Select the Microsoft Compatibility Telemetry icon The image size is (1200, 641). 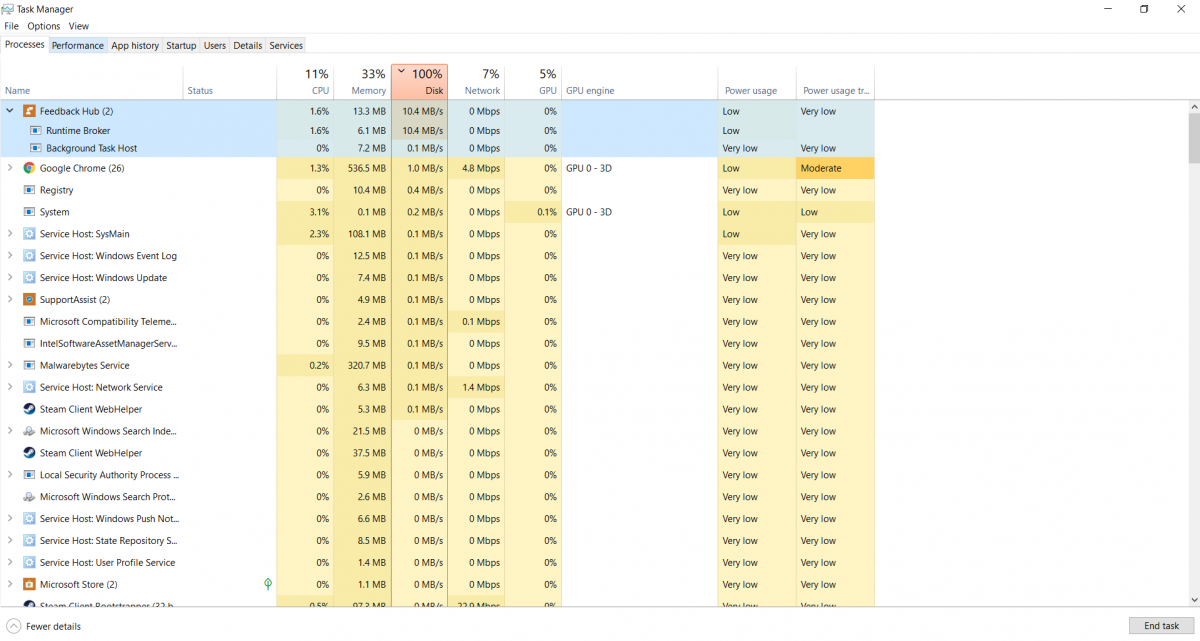[30, 321]
